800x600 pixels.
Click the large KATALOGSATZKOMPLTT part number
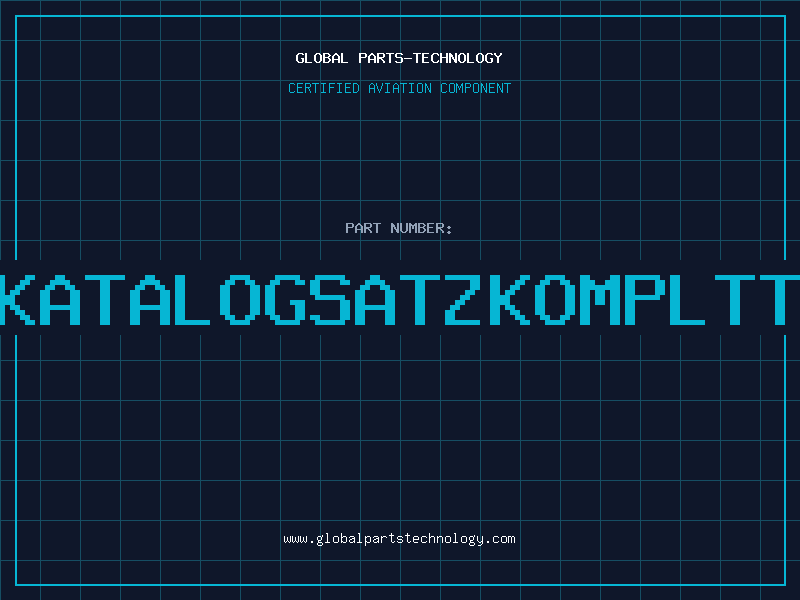(400, 300)
